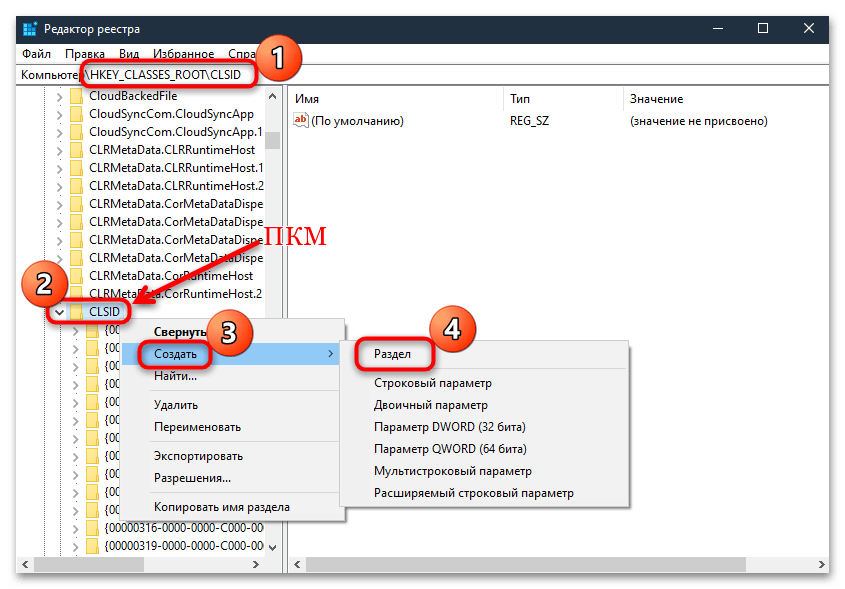Select Параметр QWORD (64 бита)
Screen dimensions: 845x589
[x=450, y=449]
